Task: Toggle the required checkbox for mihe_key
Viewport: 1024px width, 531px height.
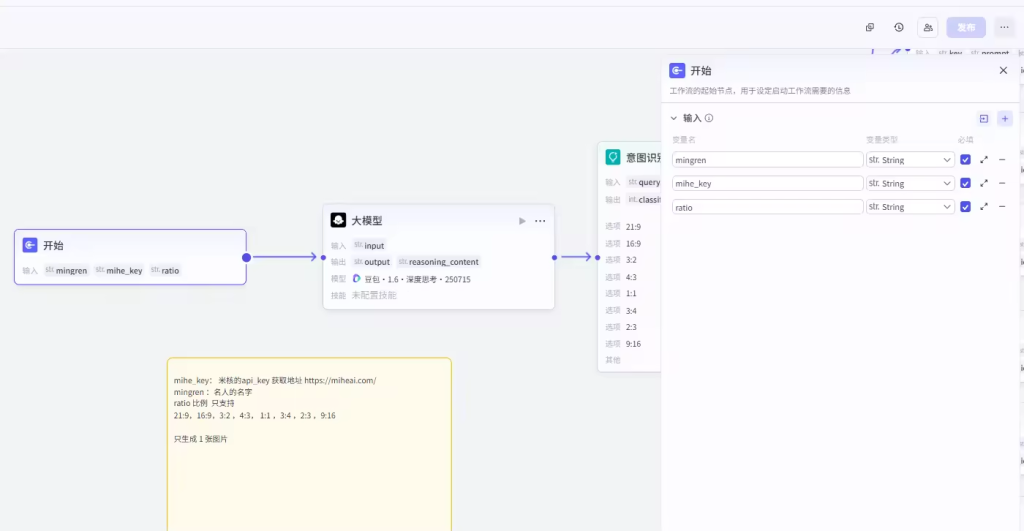Action: coord(965,183)
